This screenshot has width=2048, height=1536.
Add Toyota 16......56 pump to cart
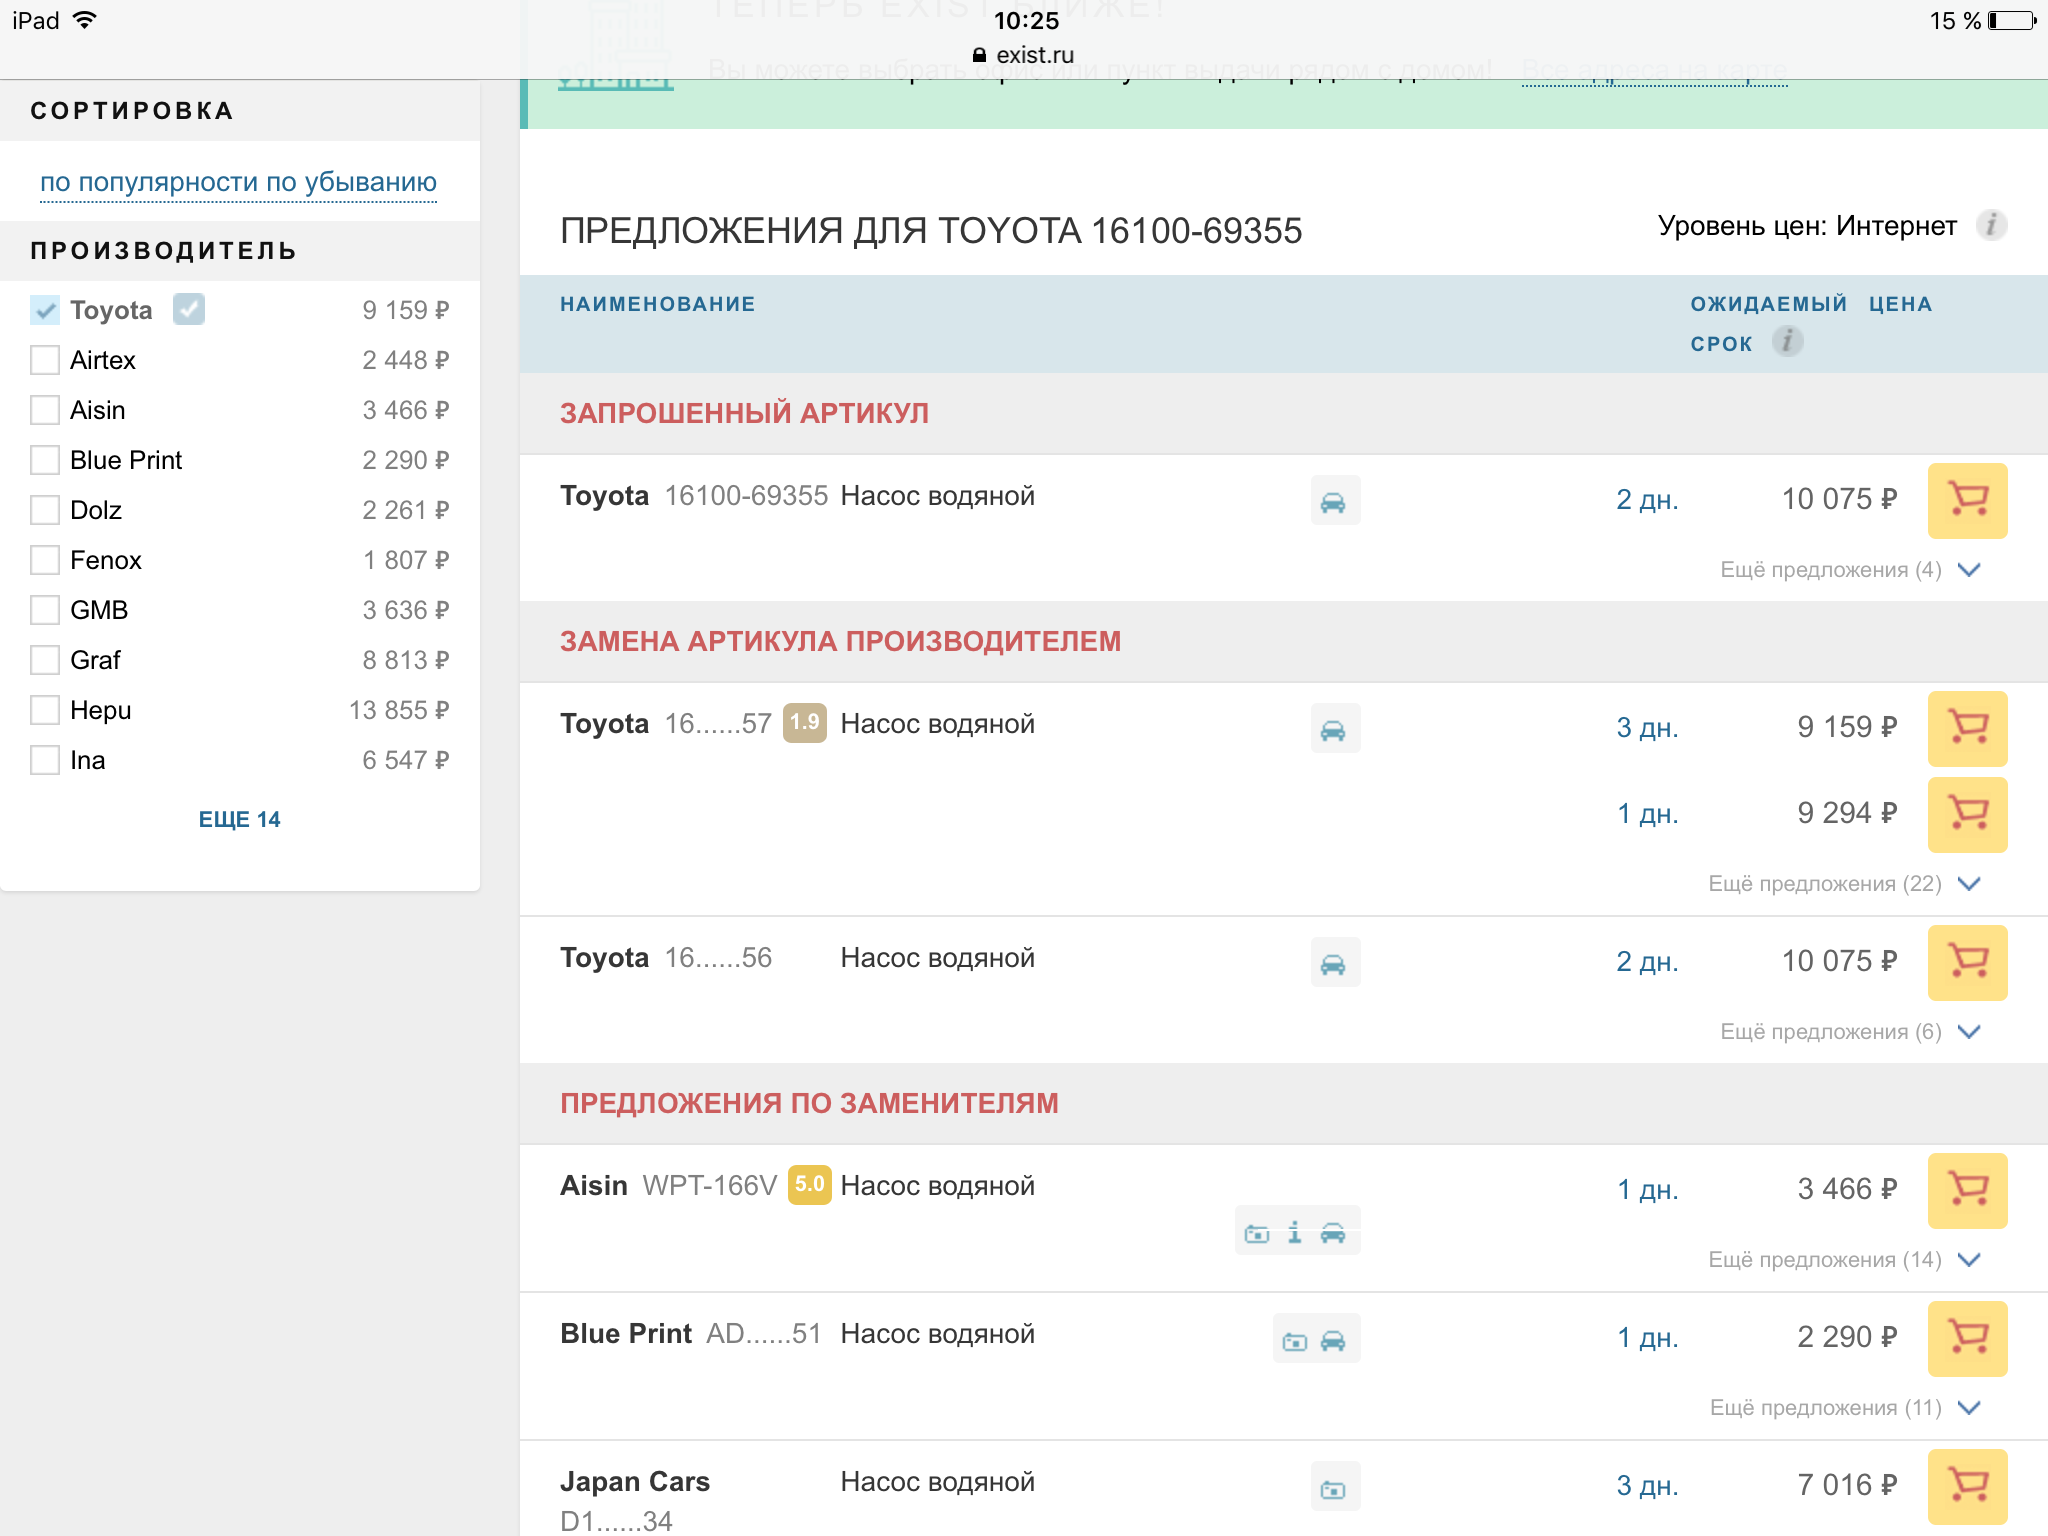tap(1967, 962)
